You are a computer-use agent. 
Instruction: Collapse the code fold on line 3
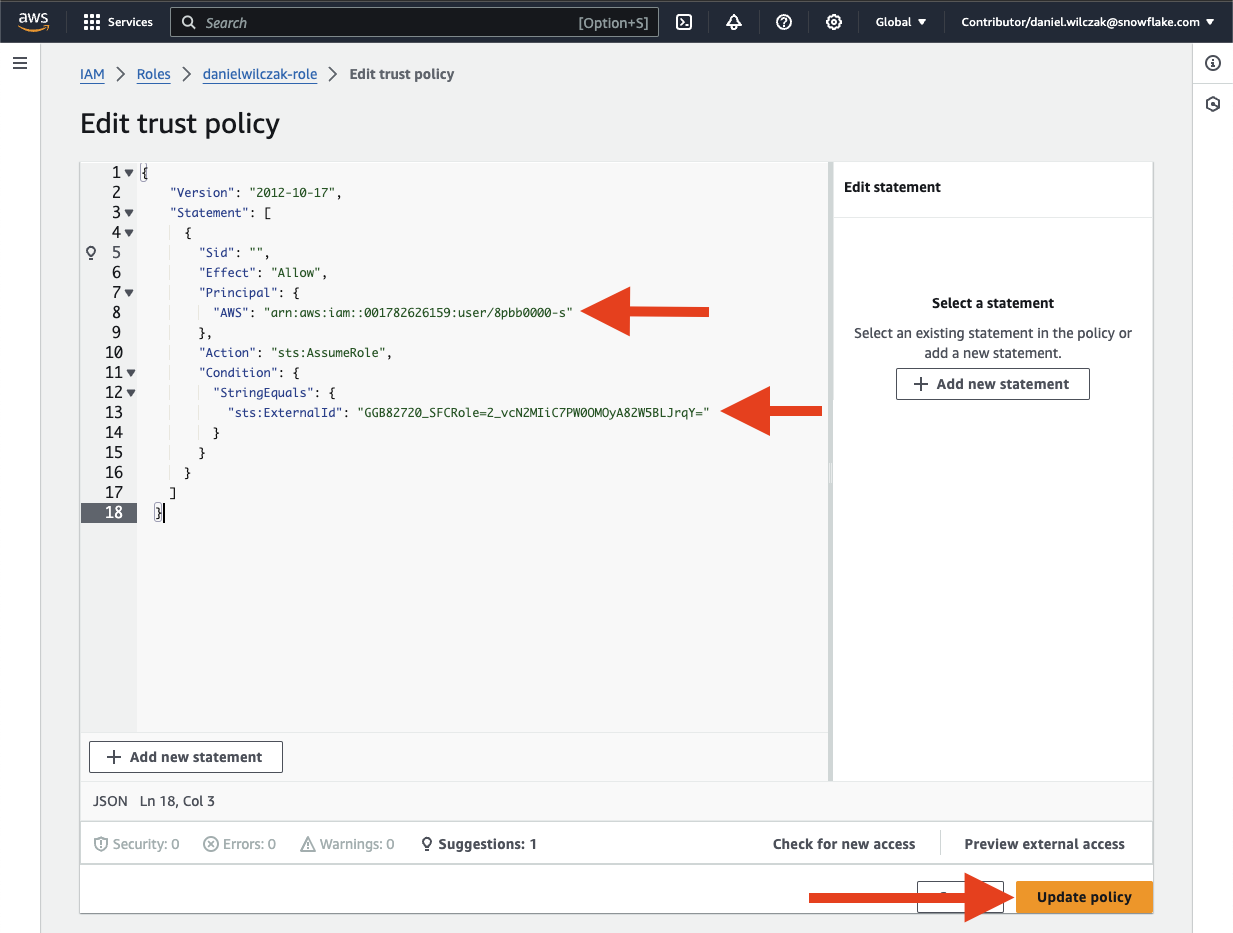(129, 213)
